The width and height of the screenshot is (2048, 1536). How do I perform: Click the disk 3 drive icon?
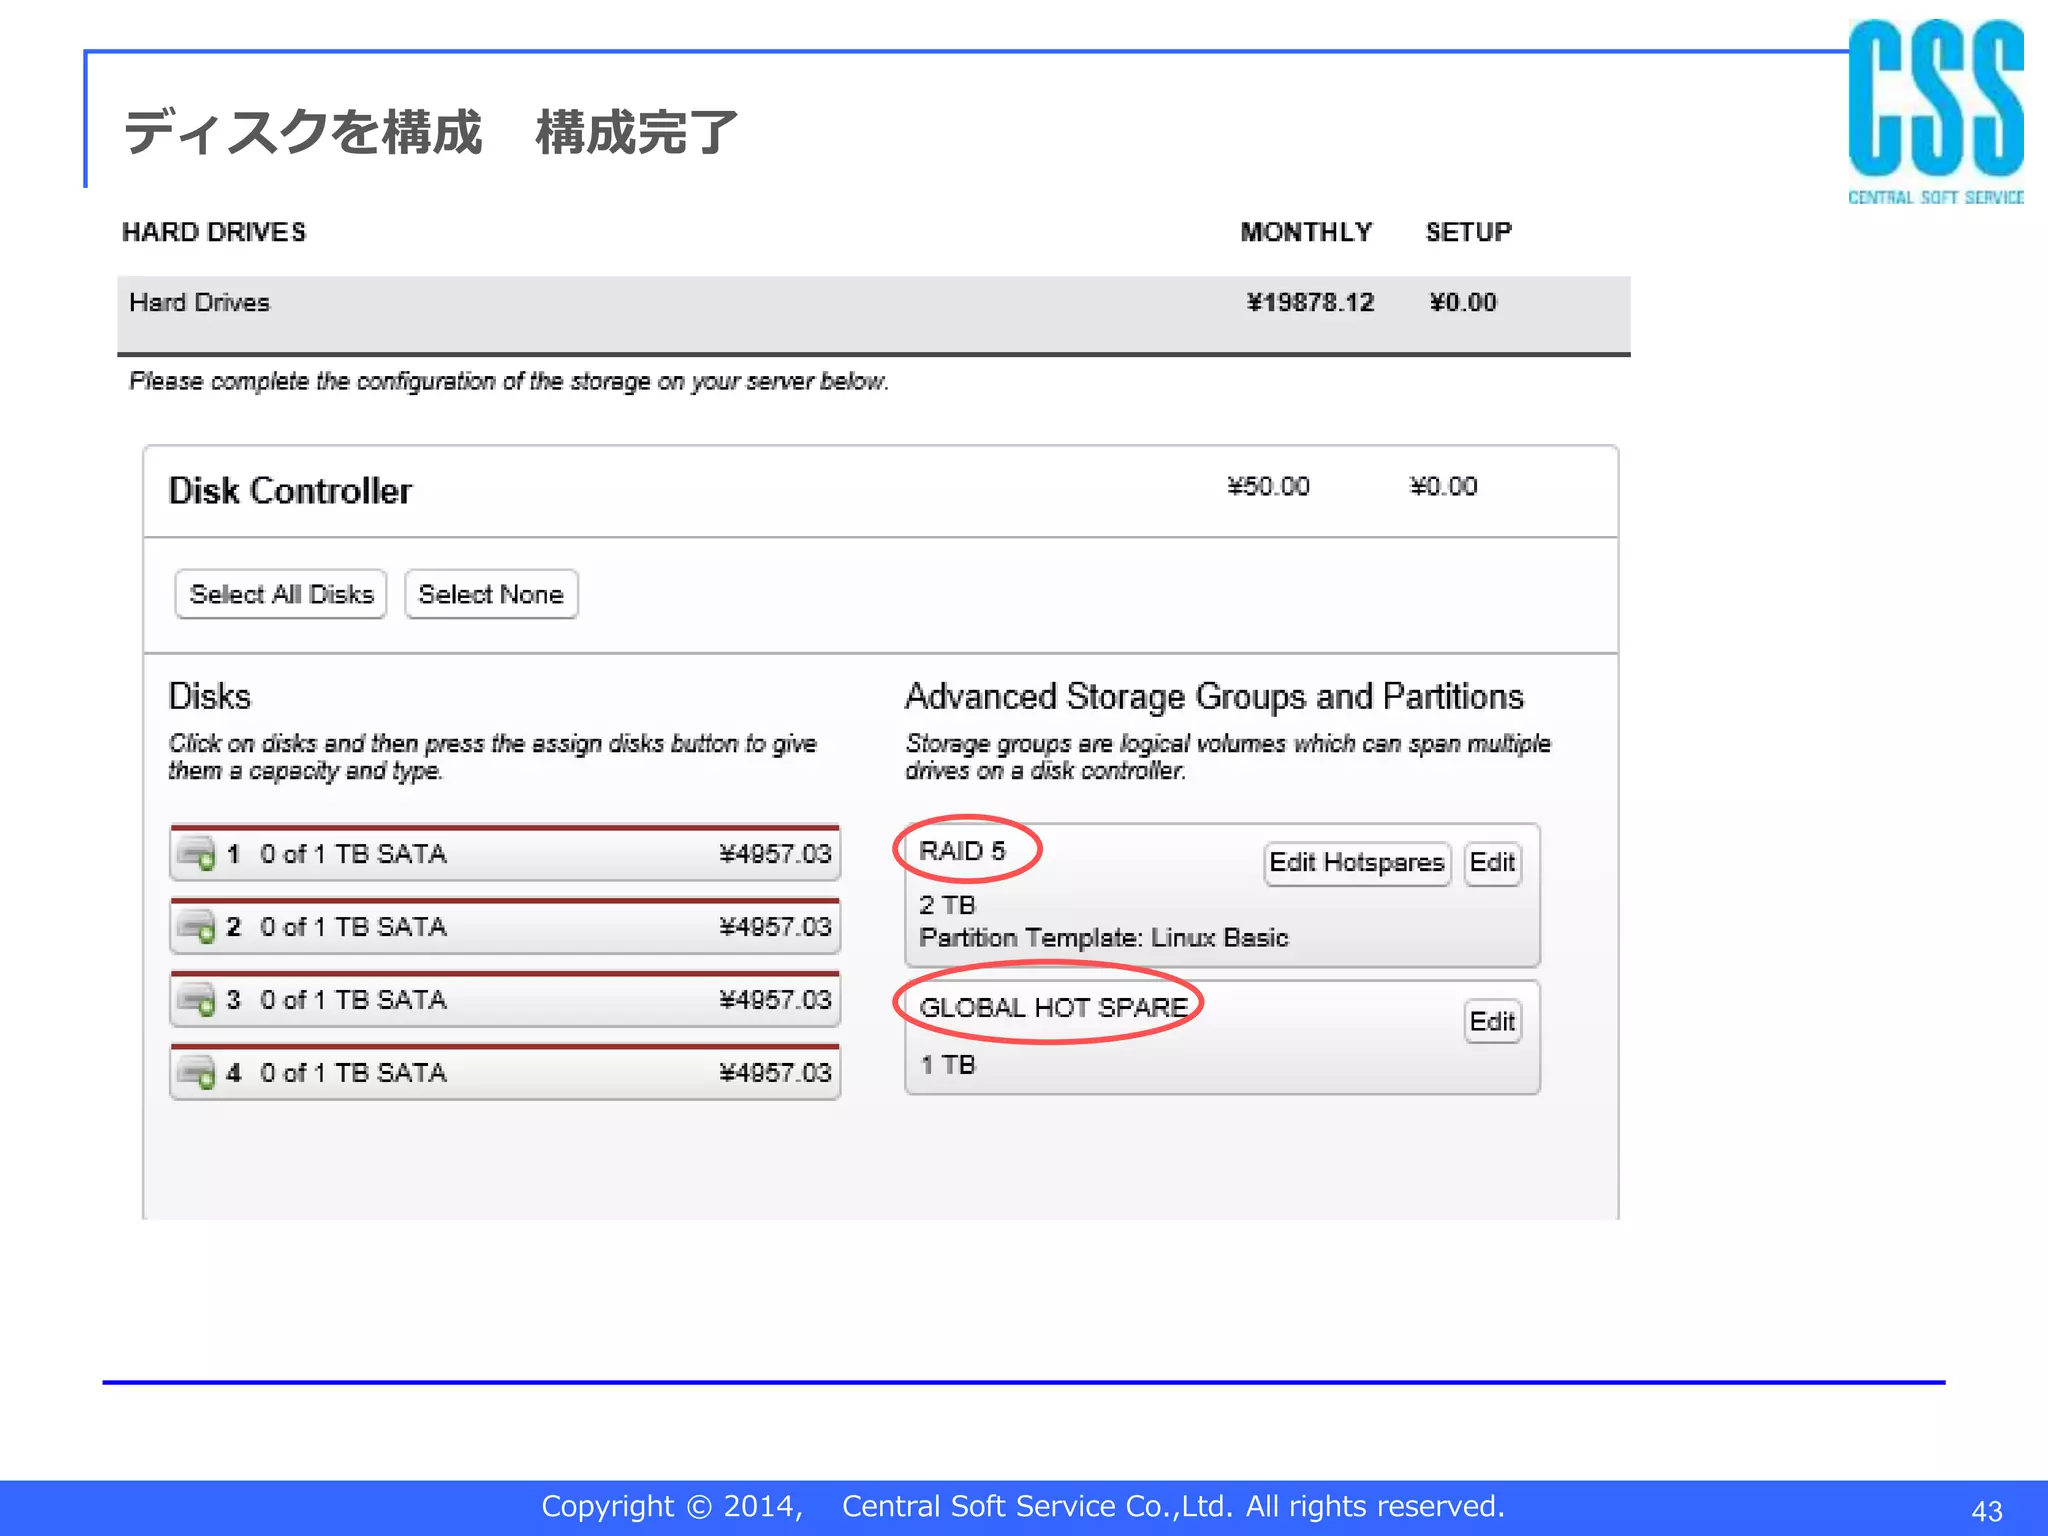(196, 1000)
